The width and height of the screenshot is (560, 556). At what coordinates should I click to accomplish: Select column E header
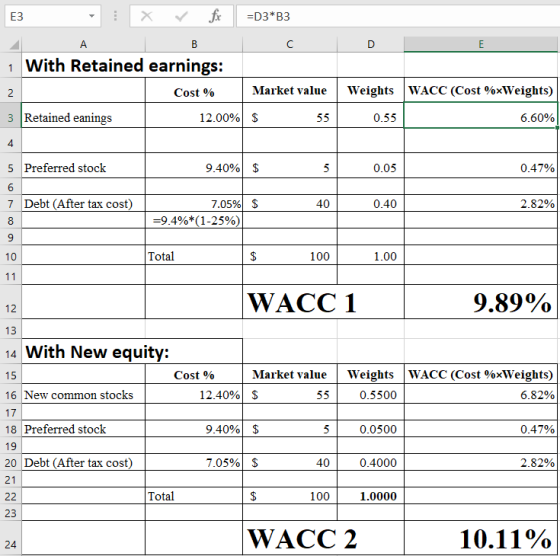click(x=481, y=45)
